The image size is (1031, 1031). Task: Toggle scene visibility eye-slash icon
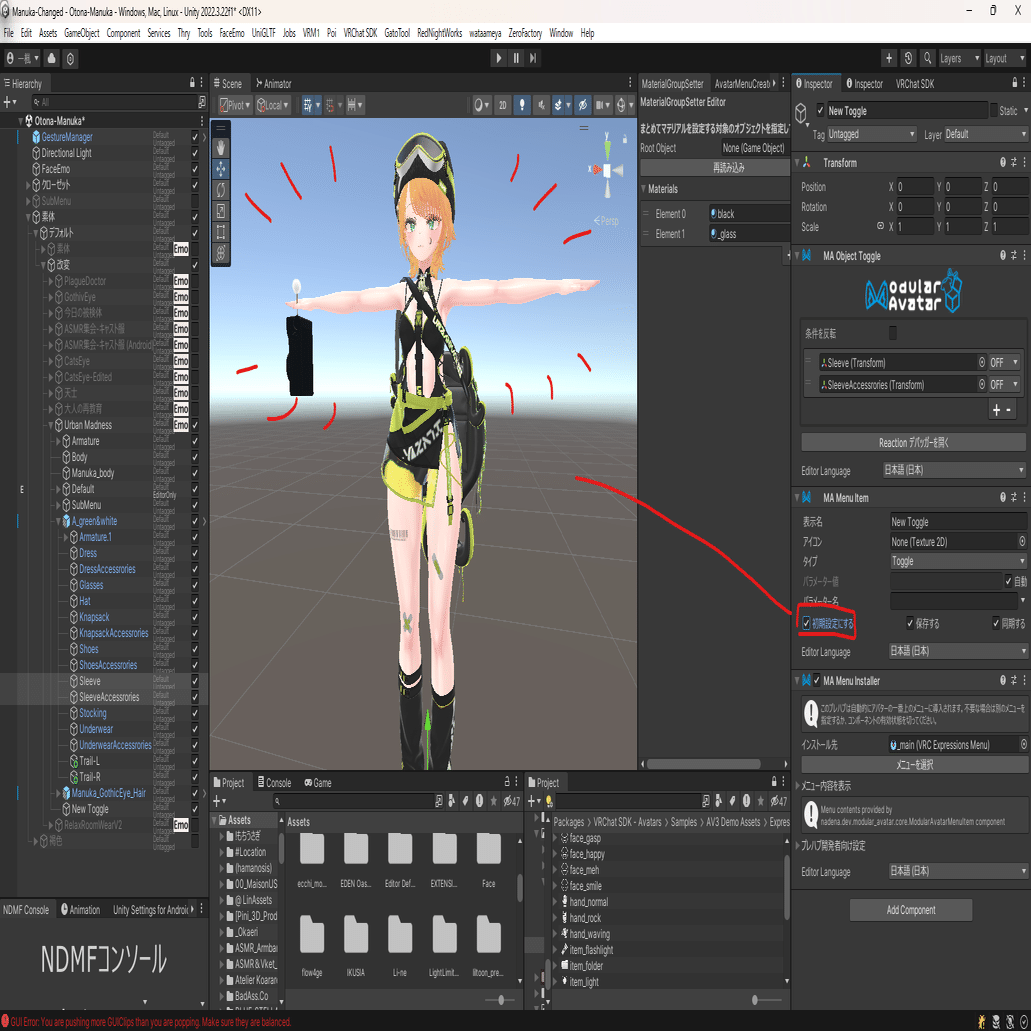(583, 105)
